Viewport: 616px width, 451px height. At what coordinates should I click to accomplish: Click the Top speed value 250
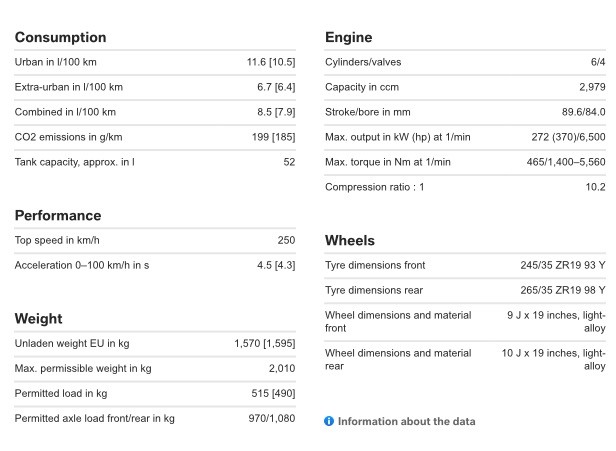[x=286, y=240]
